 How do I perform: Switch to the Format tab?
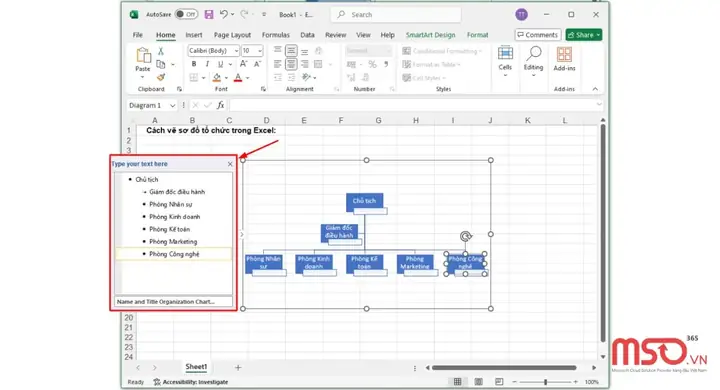point(478,35)
